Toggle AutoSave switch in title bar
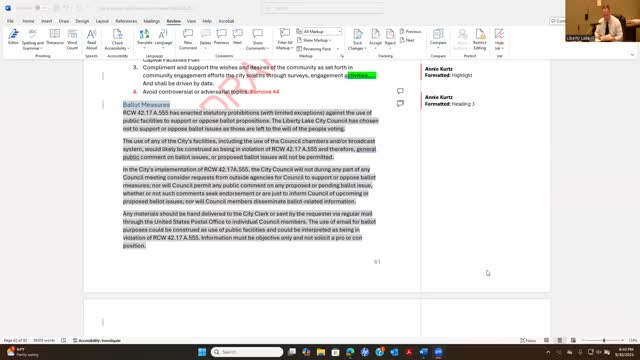Image resolution: width=640 pixels, height=360 pixels. pos(40,8)
